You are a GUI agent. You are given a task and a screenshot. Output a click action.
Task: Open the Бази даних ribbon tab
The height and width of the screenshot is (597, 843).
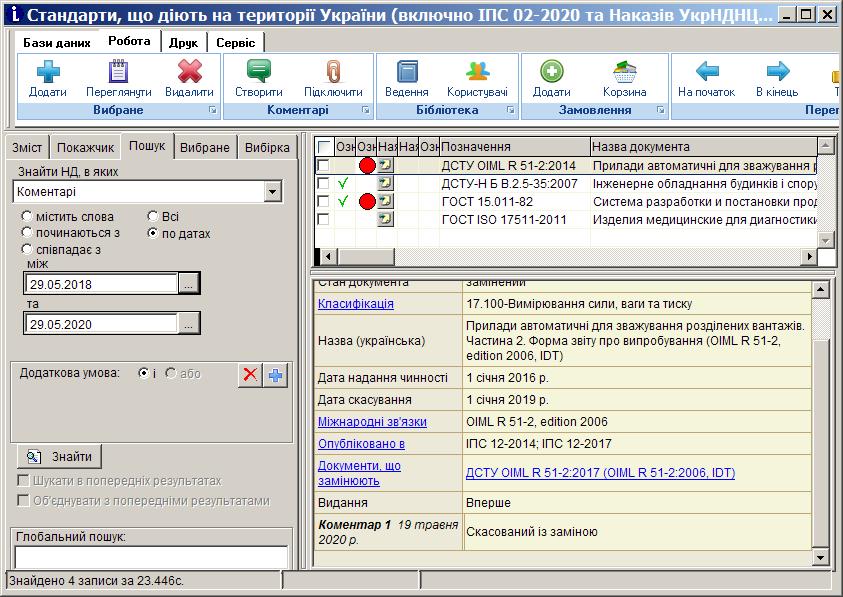(x=56, y=43)
